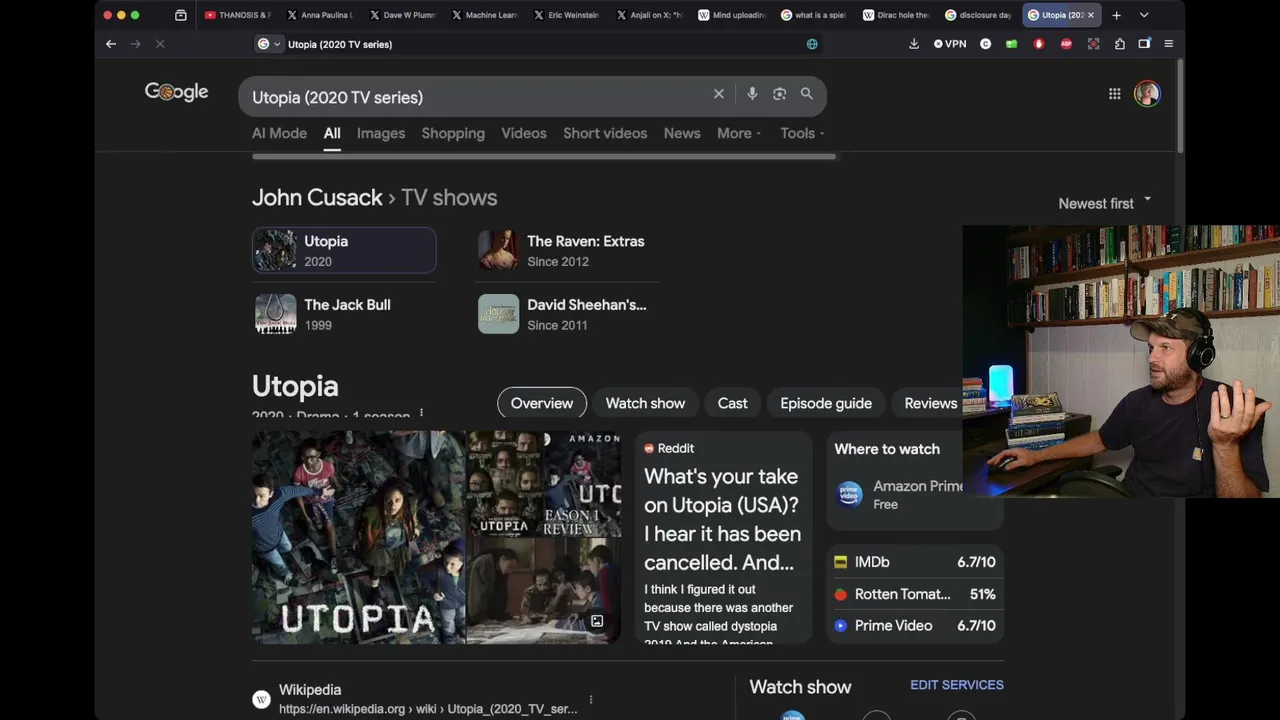Click EDIT SERVICES link
This screenshot has width=1280, height=720.
[957, 685]
